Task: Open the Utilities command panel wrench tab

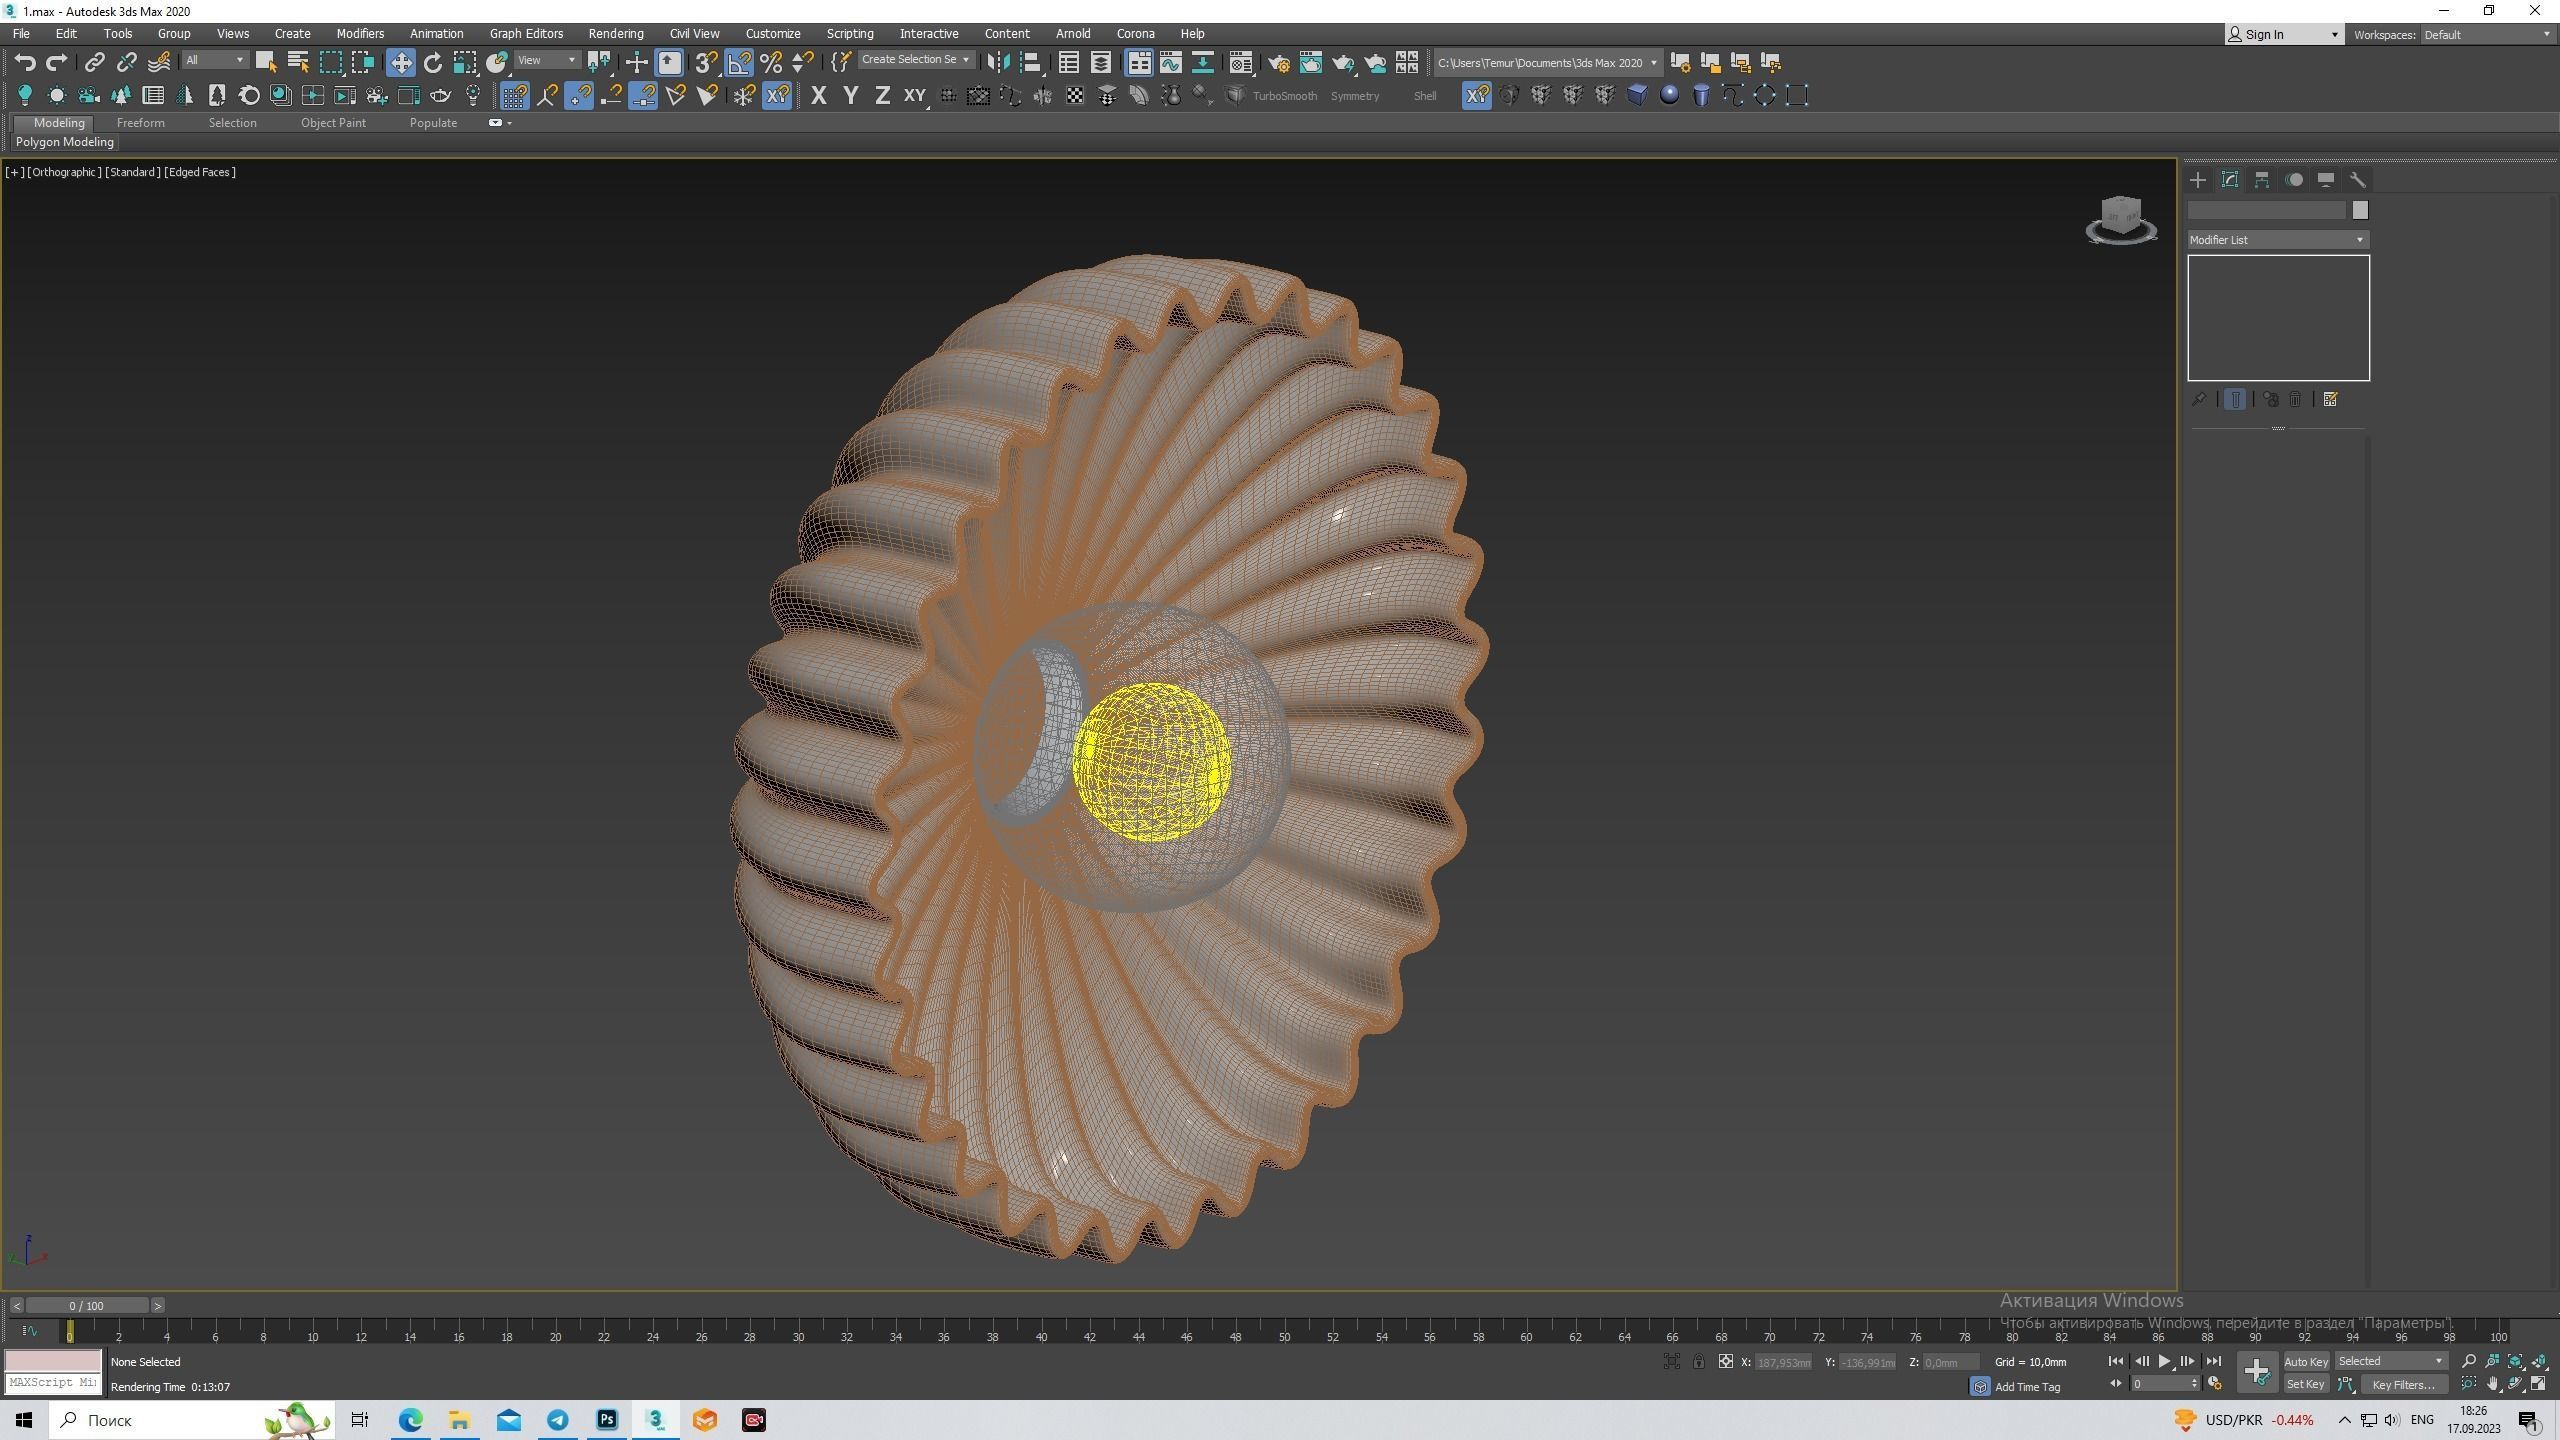Action: click(x=2358, y=180)
